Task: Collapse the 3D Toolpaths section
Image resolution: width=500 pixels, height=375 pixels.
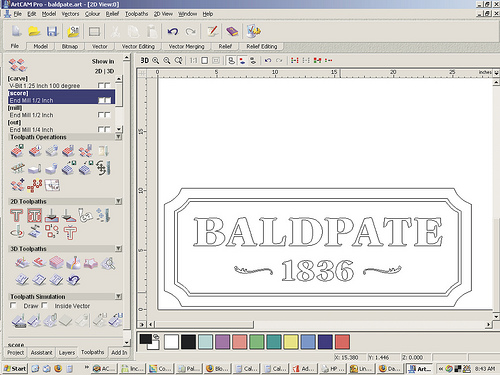Action: pos(118,249)
